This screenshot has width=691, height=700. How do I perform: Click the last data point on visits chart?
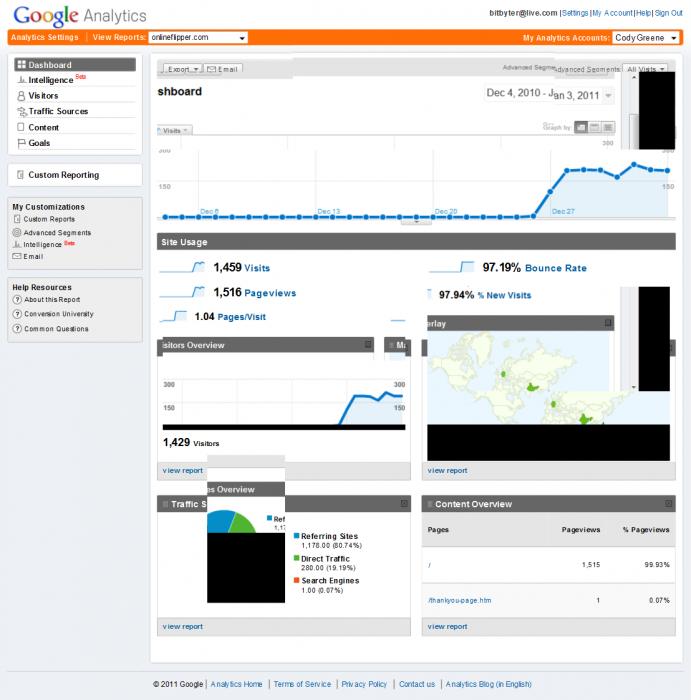(668, 171)
